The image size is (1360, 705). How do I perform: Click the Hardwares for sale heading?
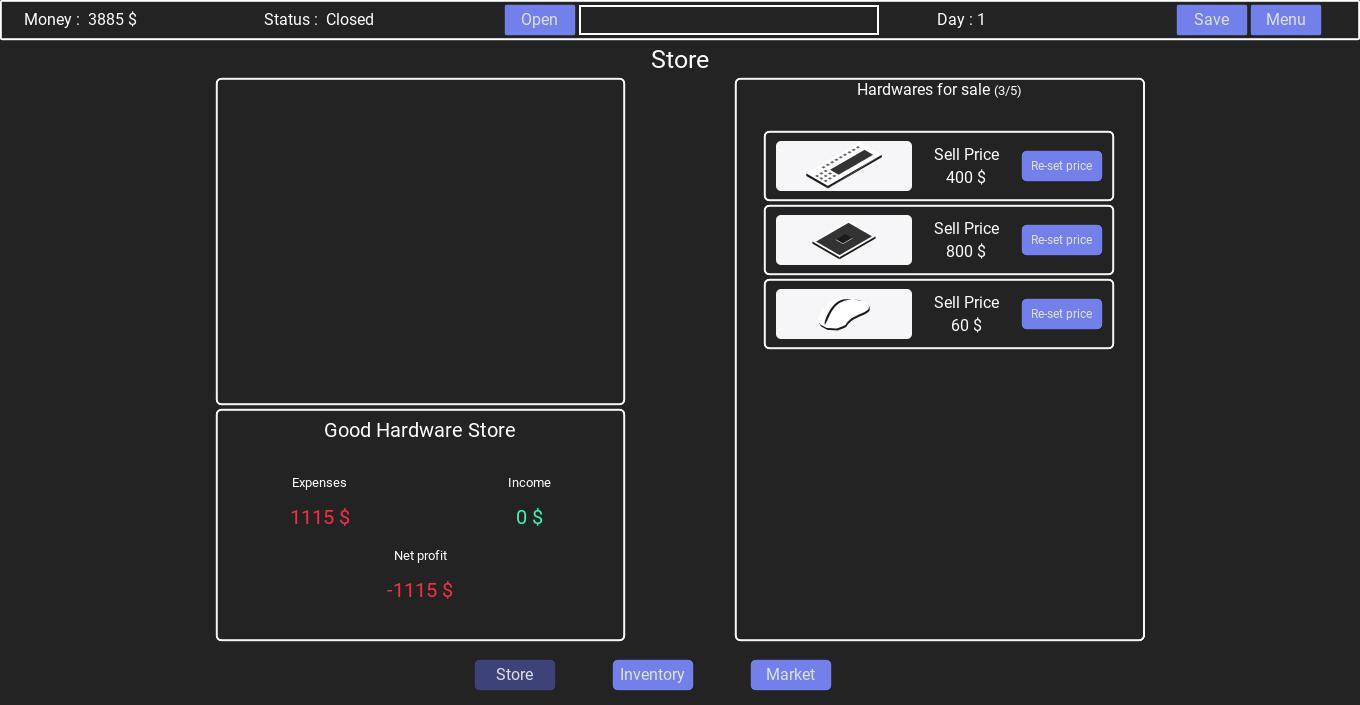tap(938, 90)
